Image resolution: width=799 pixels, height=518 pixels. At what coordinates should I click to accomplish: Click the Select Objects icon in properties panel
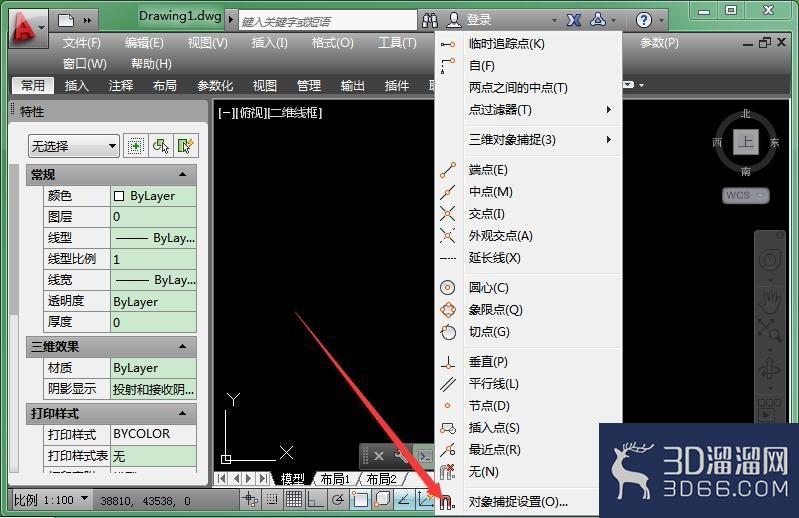click(161, 147)
